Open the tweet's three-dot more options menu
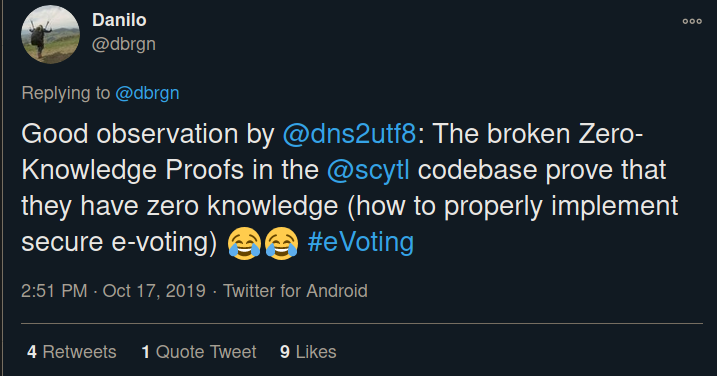The image size is (717, 376). point(692,21)
